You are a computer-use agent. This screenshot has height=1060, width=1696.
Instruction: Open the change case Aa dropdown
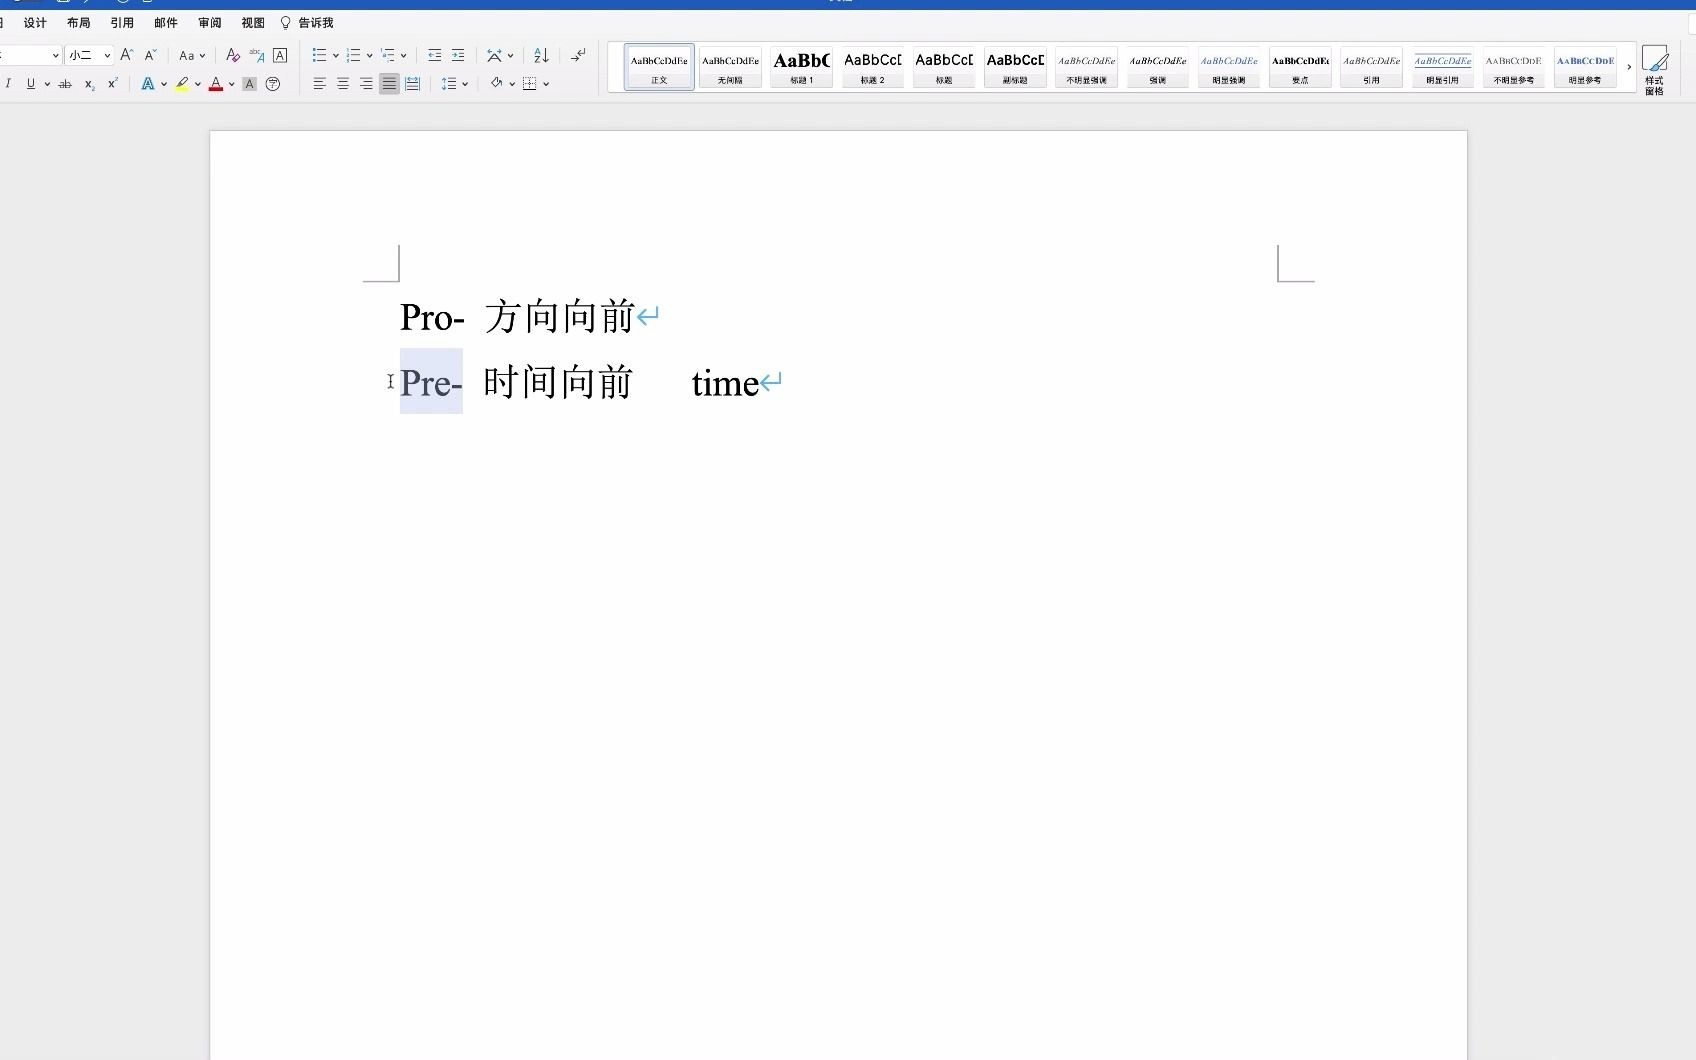(192, 55)
